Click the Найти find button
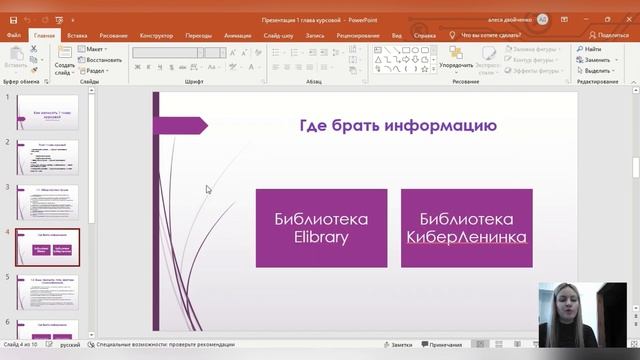Viewport: 640px width, 360px height. (x=589, y=49)
